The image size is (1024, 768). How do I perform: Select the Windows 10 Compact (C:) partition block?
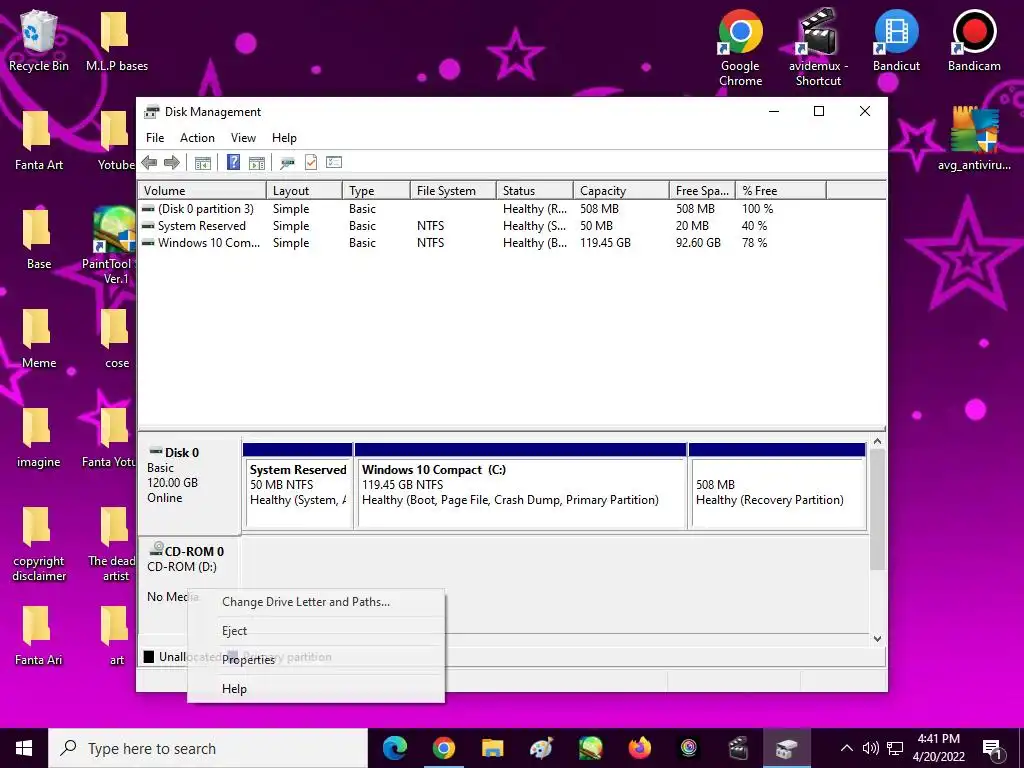[520, 486]
